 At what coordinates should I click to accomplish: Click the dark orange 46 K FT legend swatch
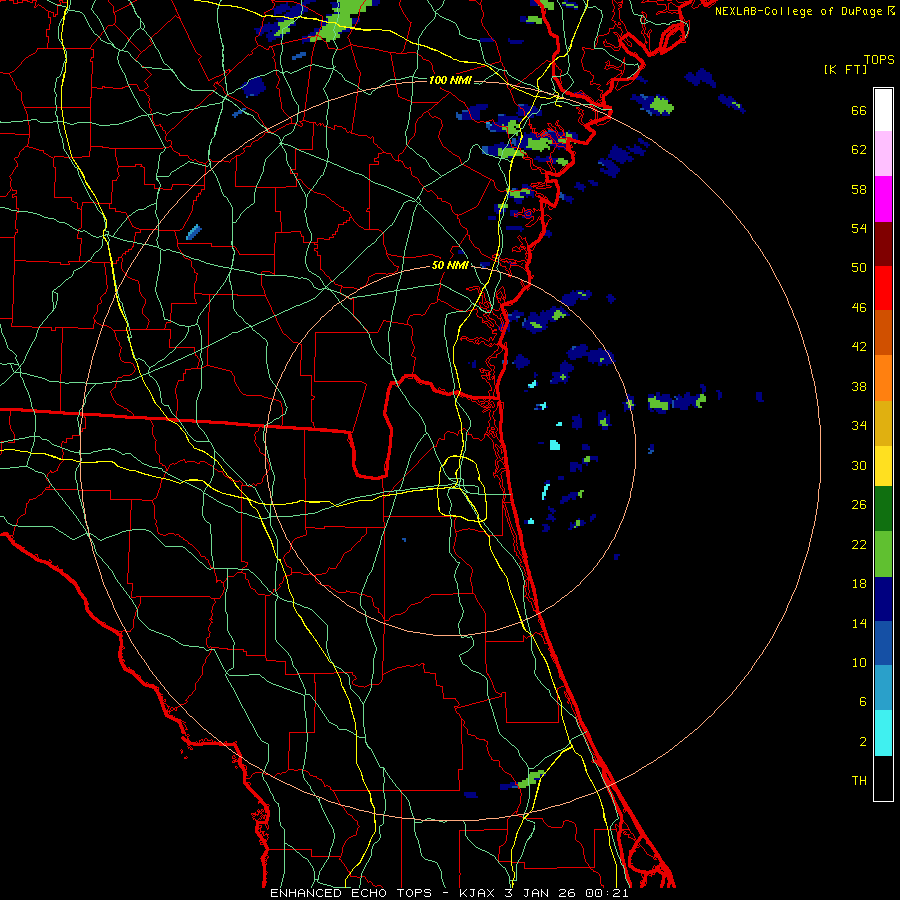click(883, 332)
